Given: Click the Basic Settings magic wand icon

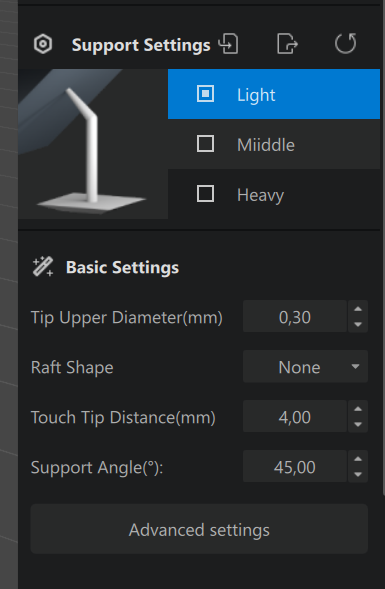Looking at the screenshot, I should coord(43,267).
